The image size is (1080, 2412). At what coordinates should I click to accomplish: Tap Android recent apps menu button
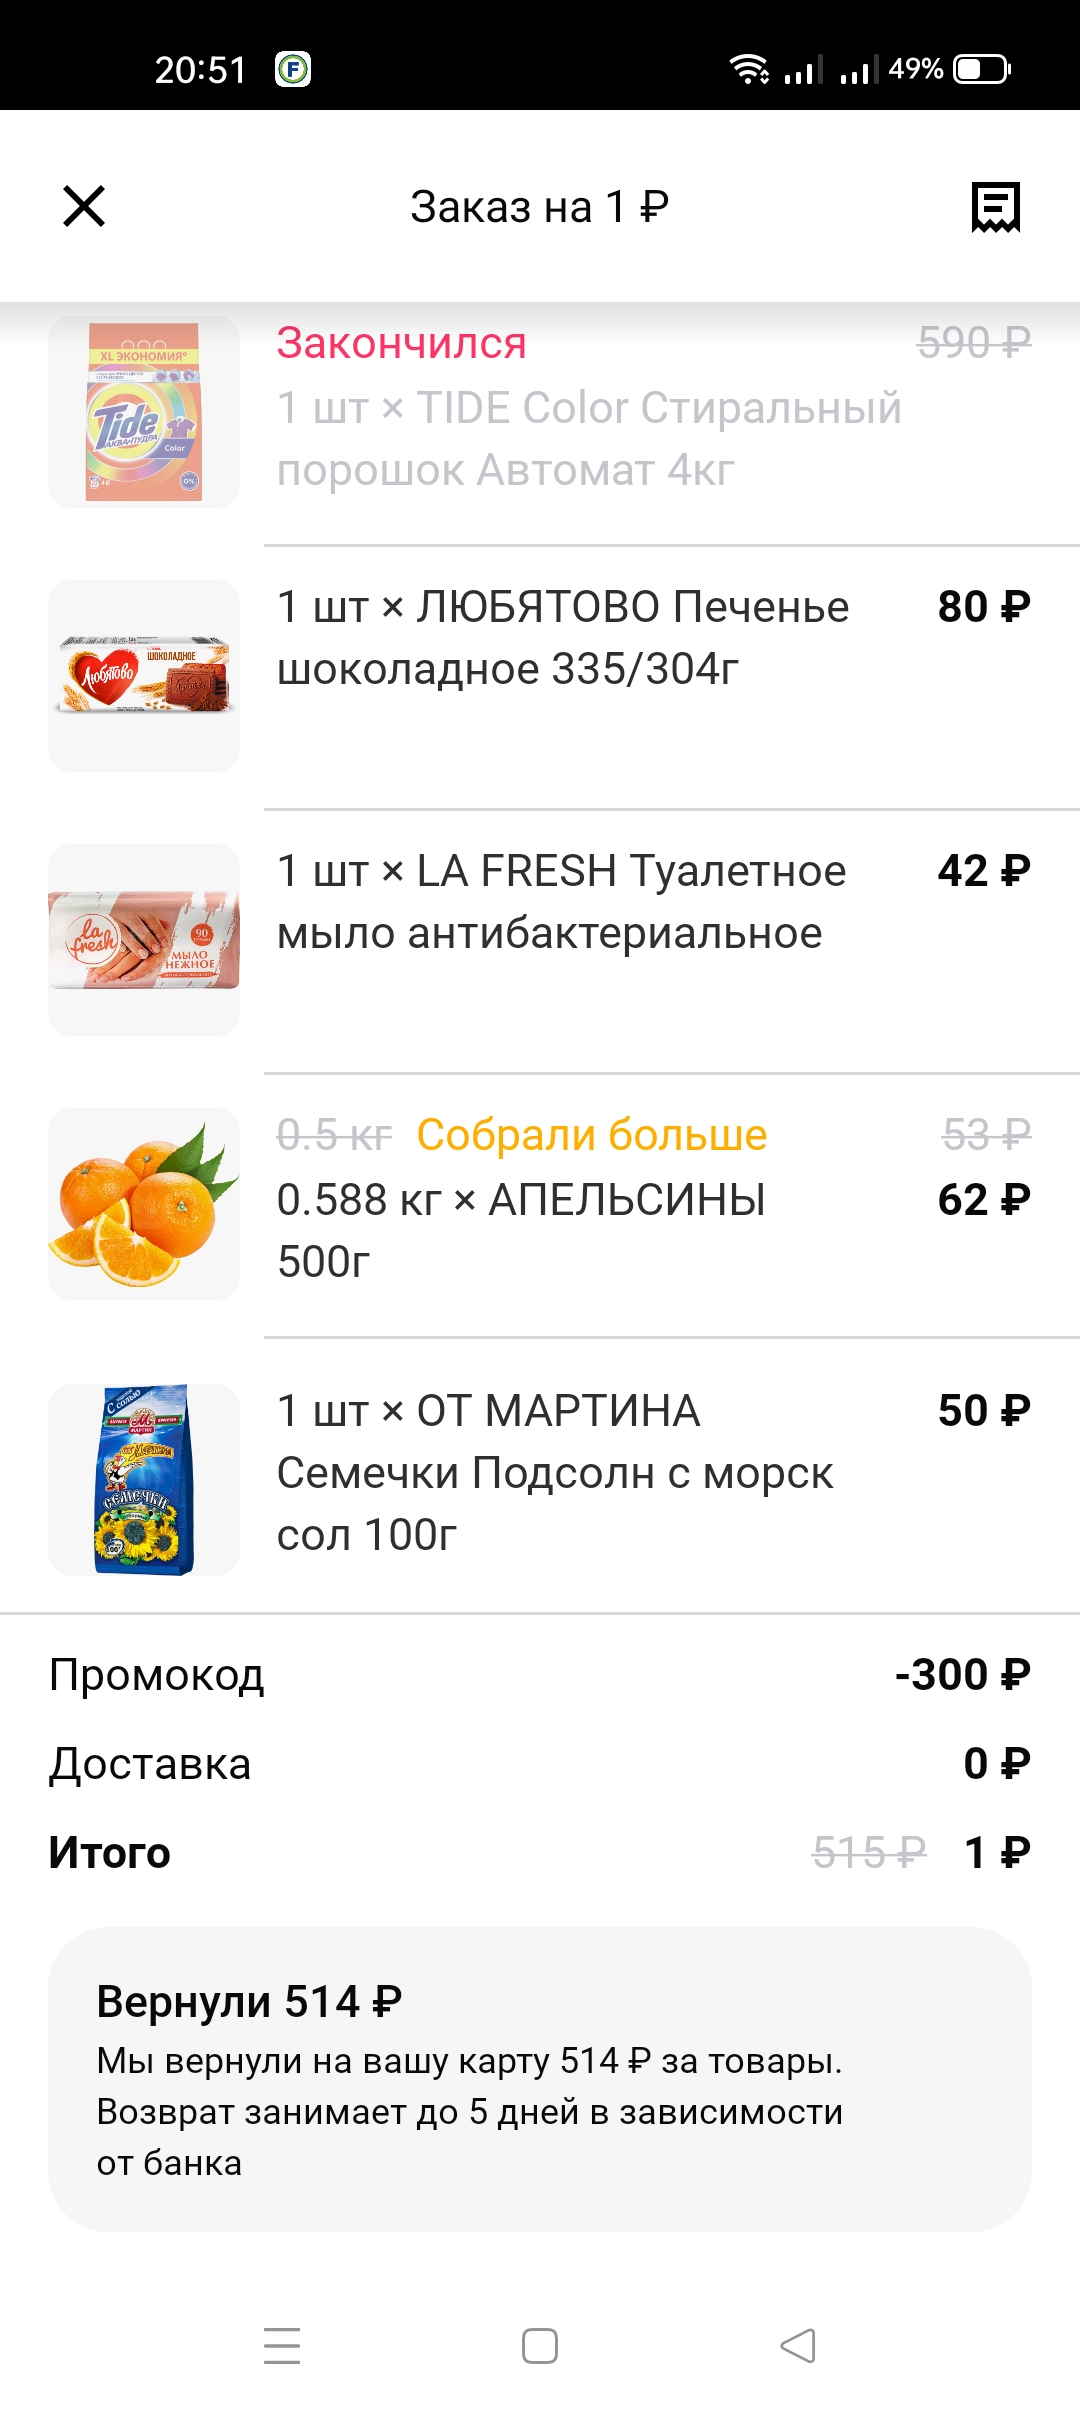click(x=282, y=2346)
